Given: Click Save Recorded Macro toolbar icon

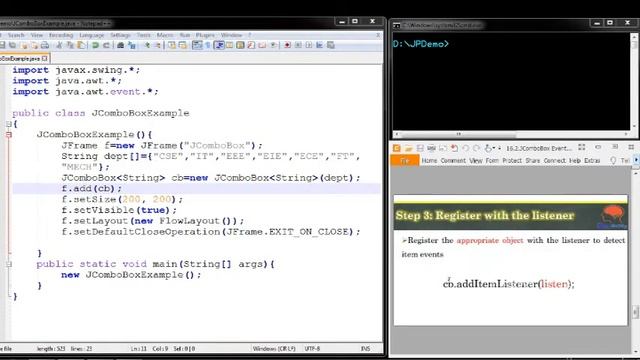Looking at the screenshot, I should 331,45.
